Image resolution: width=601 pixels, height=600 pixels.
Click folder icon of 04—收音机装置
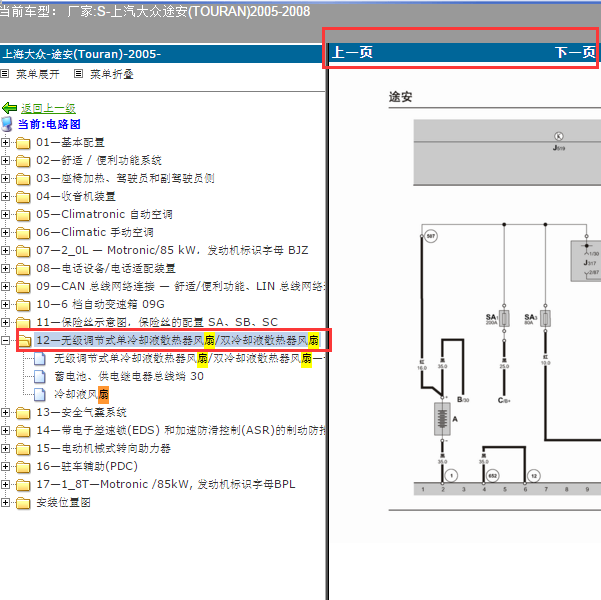(23, 197)
